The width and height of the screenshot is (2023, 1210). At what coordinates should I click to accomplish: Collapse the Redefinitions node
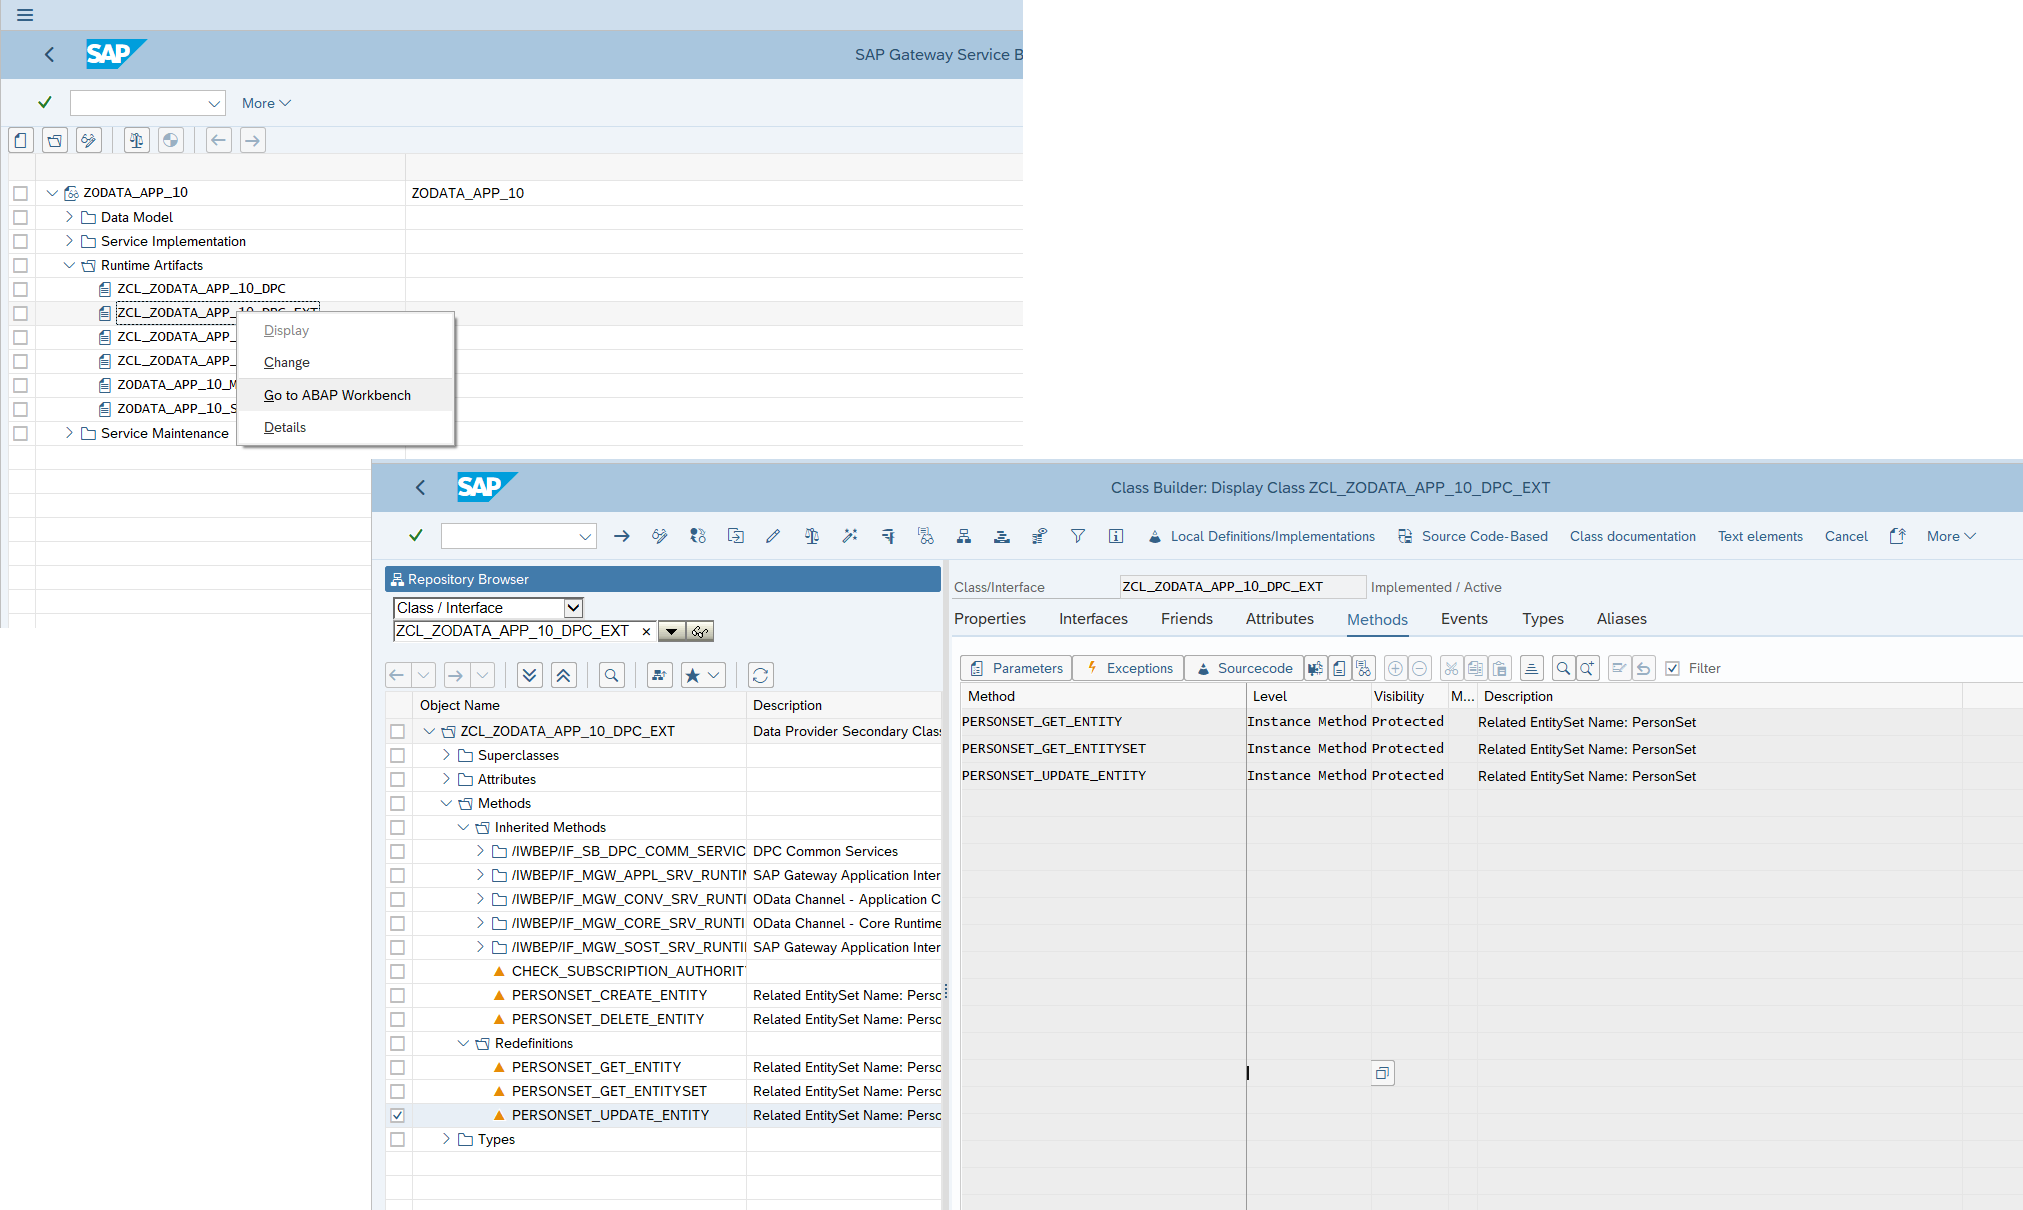(463, 1043)
